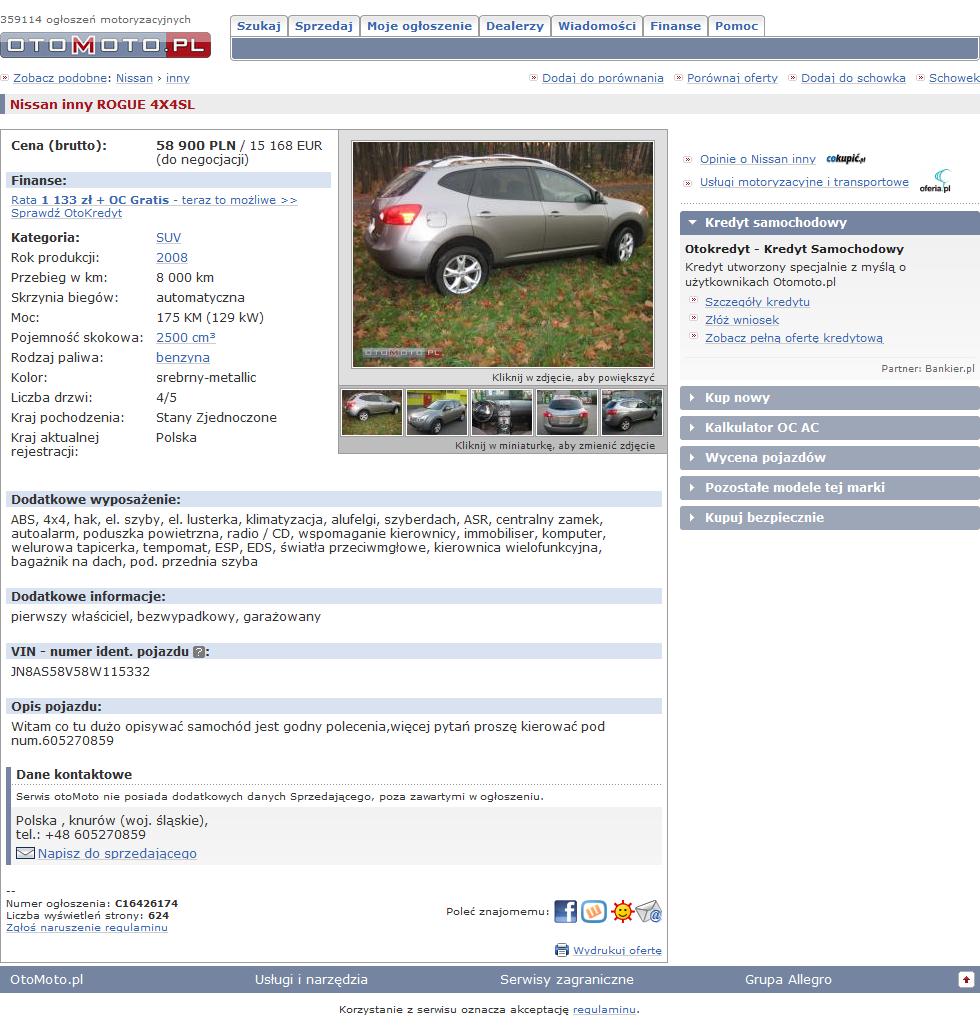Expand Pozostałe modele tej marki panel
Image resolution: width=980 pixels, height=1035 pixels.
click(830, 488)
